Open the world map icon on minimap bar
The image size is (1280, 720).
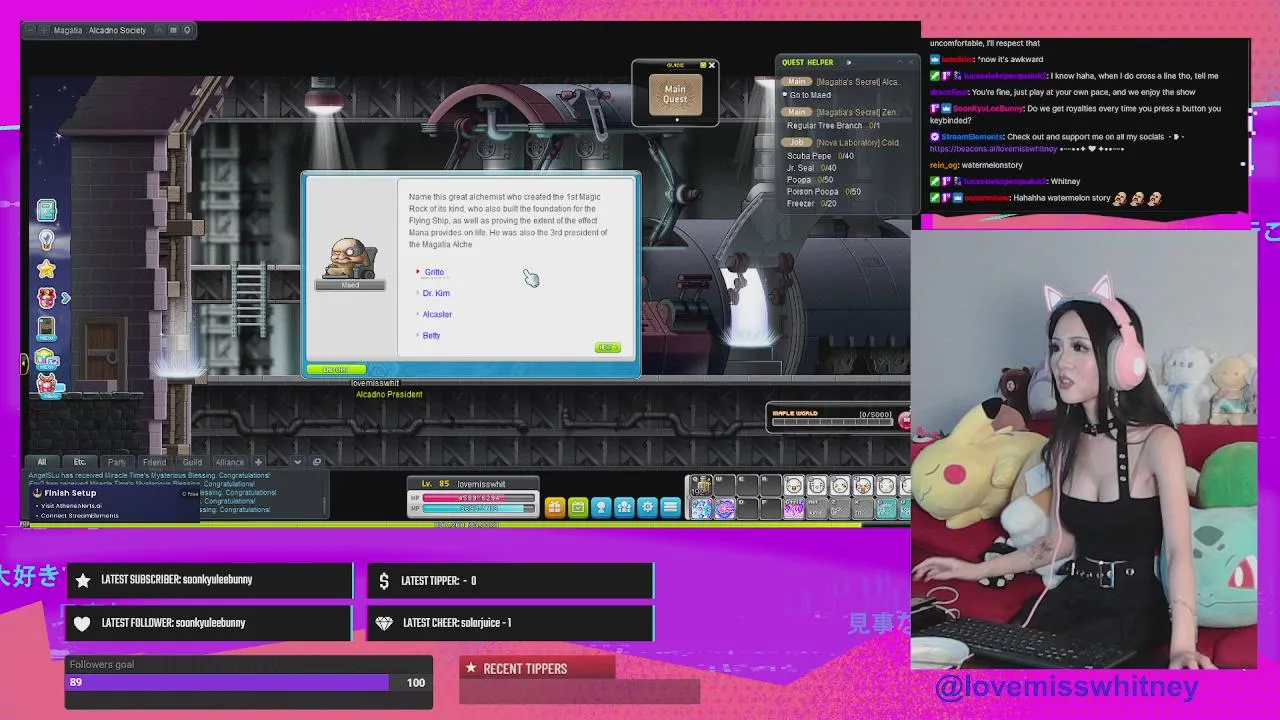click(x=174, y=30)
